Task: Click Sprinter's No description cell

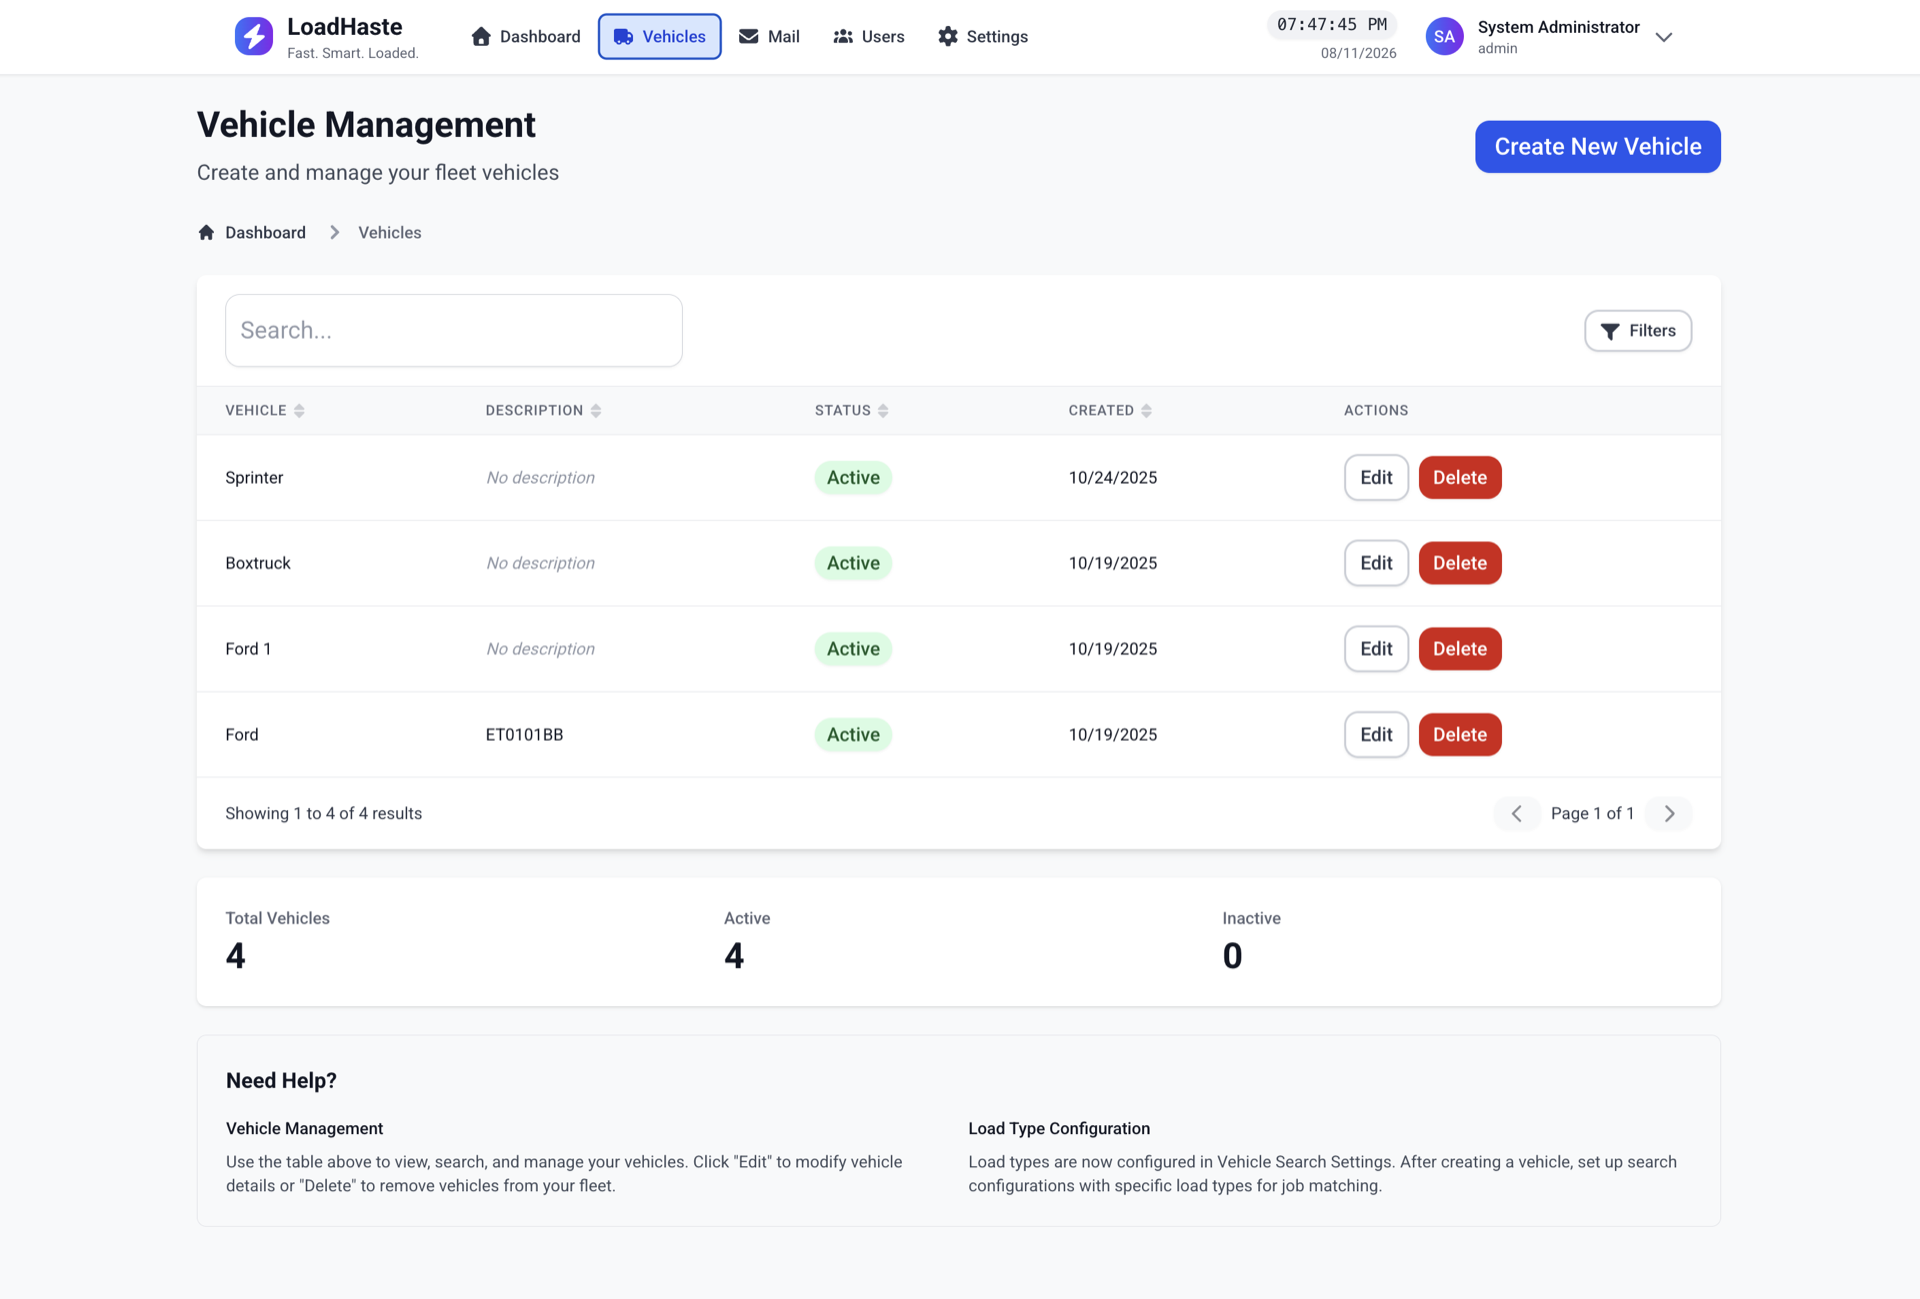Action: point(540,478)
